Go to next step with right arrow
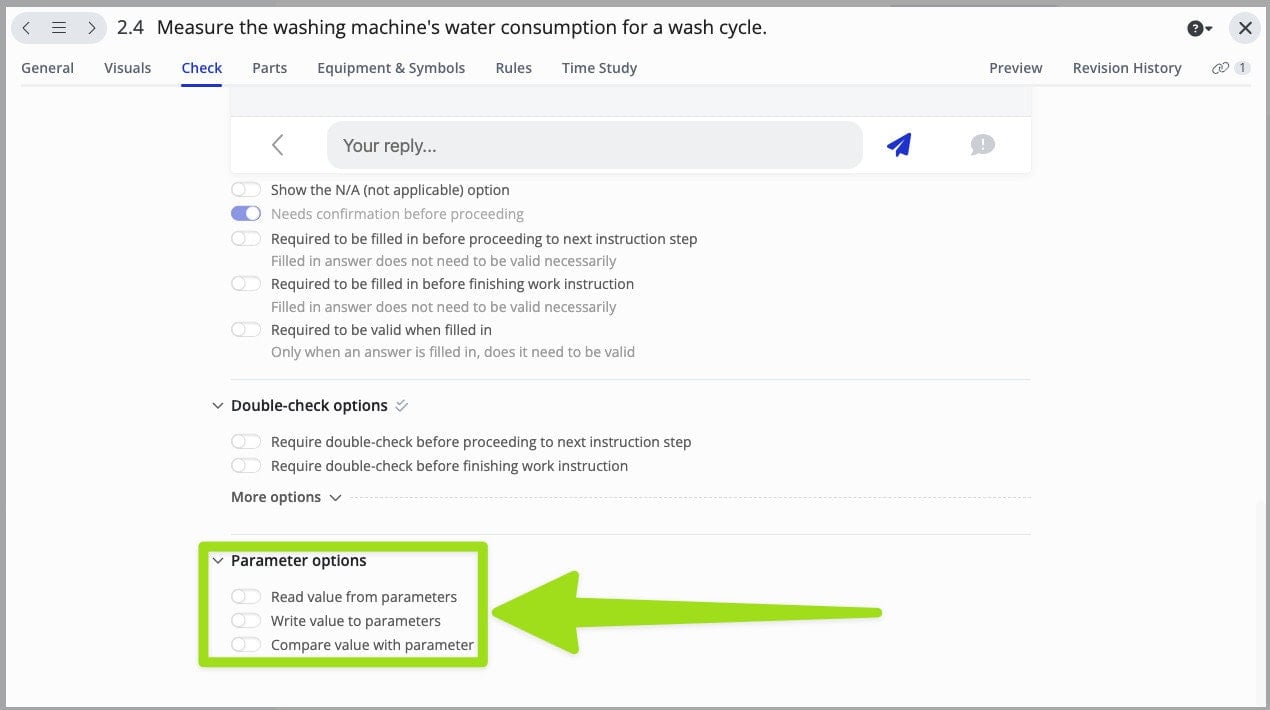The height and width of the screenshot is (710, 1270). click(91, 28)
